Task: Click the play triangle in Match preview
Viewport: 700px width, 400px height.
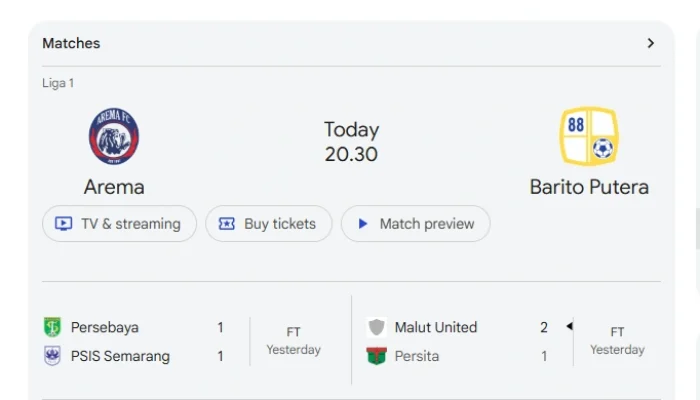Action: [x=363, y=224]
